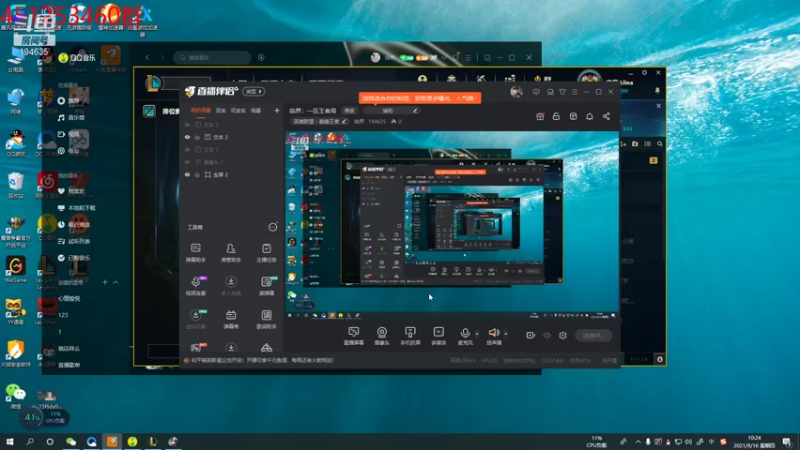Open the 视频连麦 tool
The image size is (800, 450).
click(x=195, y=286)
